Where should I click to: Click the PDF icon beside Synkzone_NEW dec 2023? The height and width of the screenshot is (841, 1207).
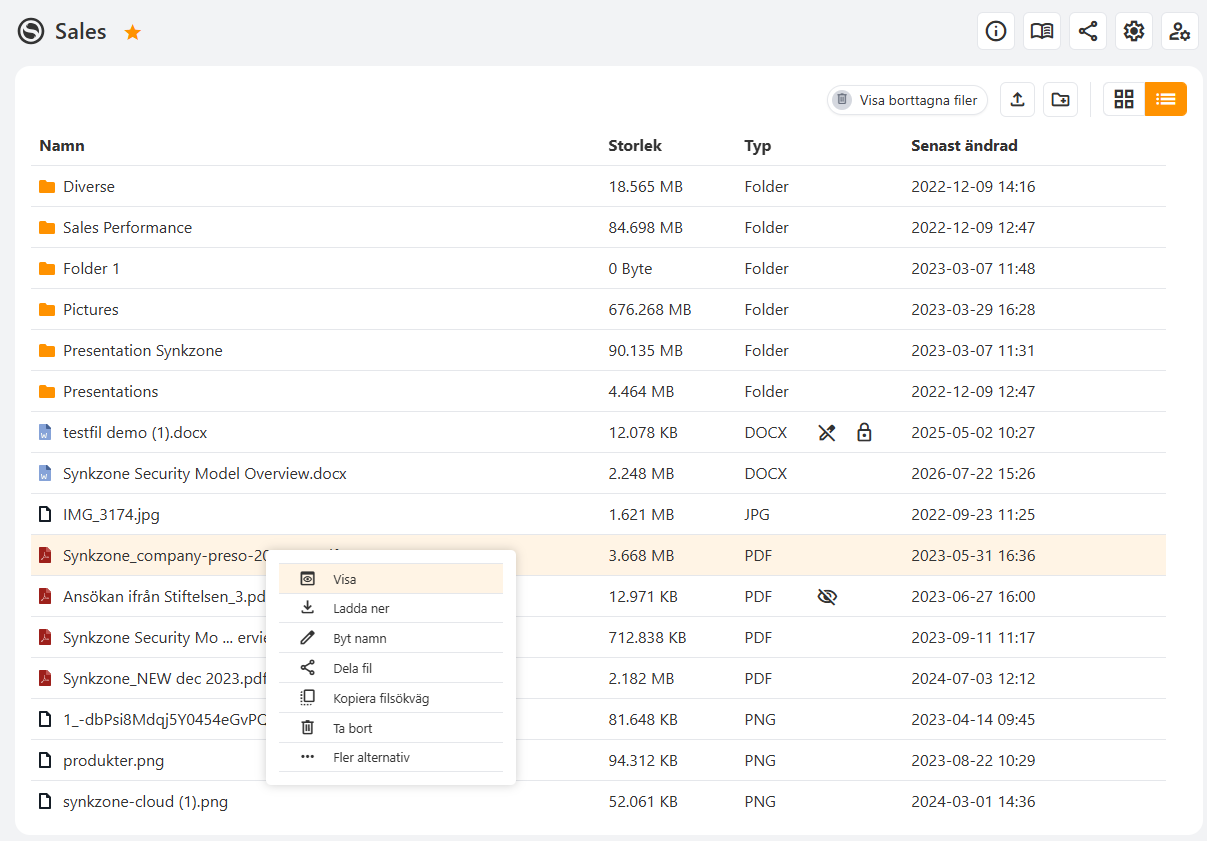click(45, 679)
